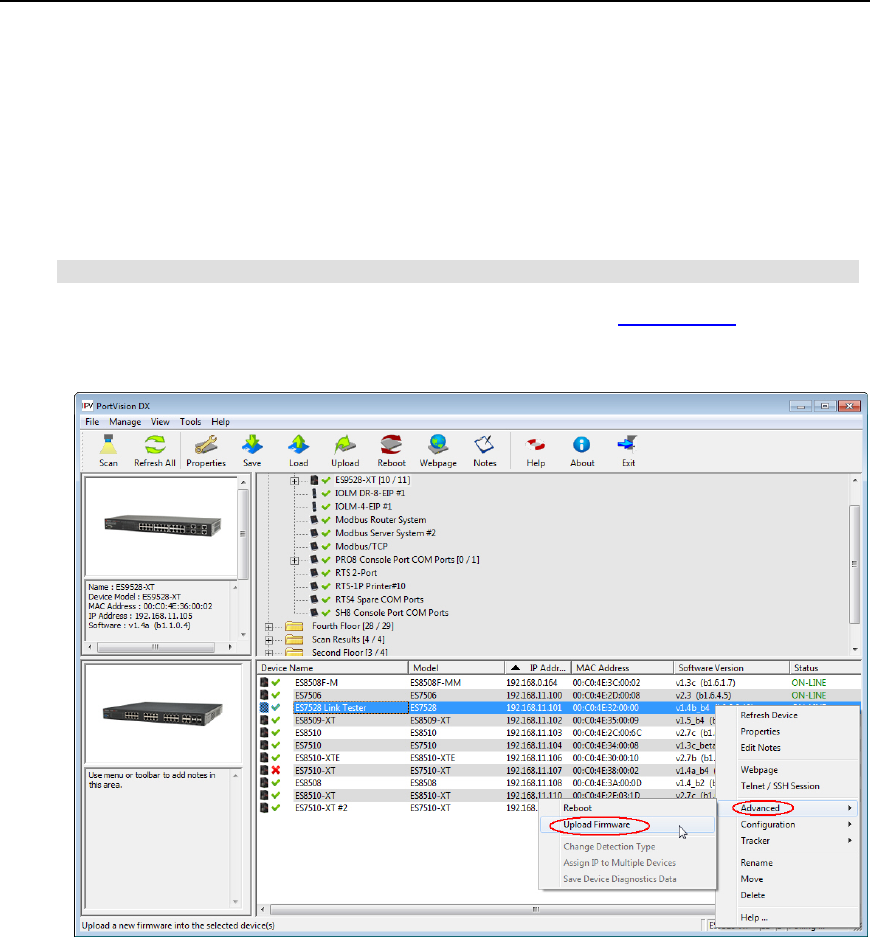Expand the Second Floor folder

click(269, 653)
